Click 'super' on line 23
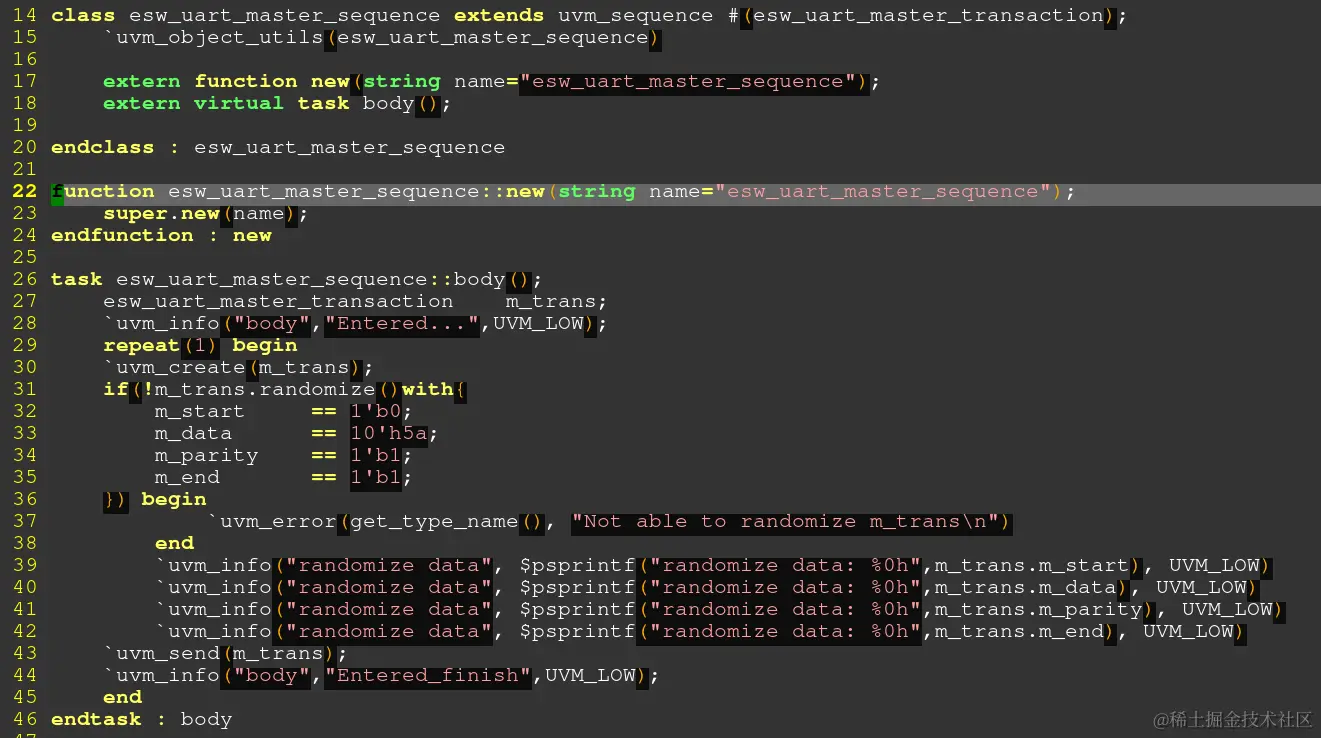 pyautogui.click(x=135, y=214)
